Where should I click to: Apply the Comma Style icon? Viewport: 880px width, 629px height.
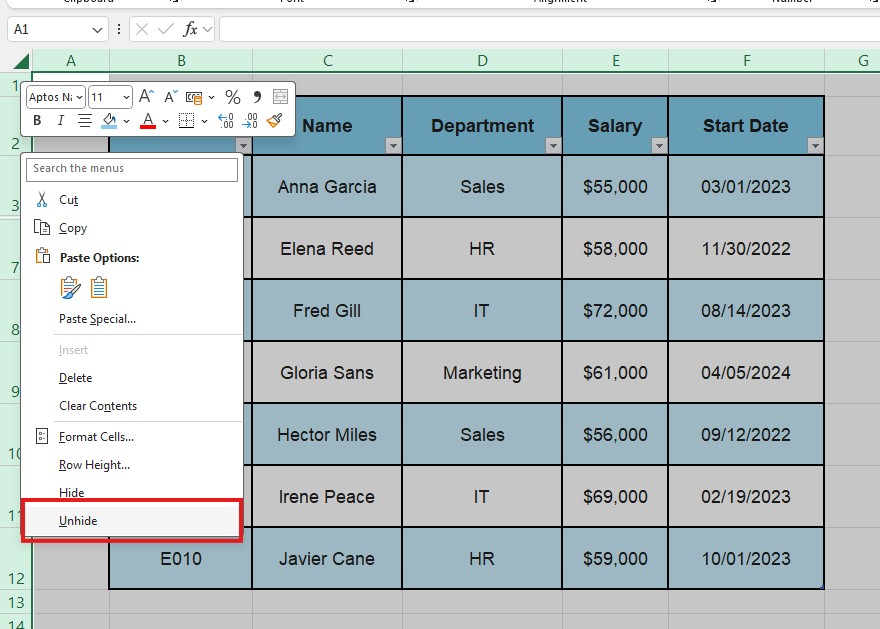tap(257, 96)
